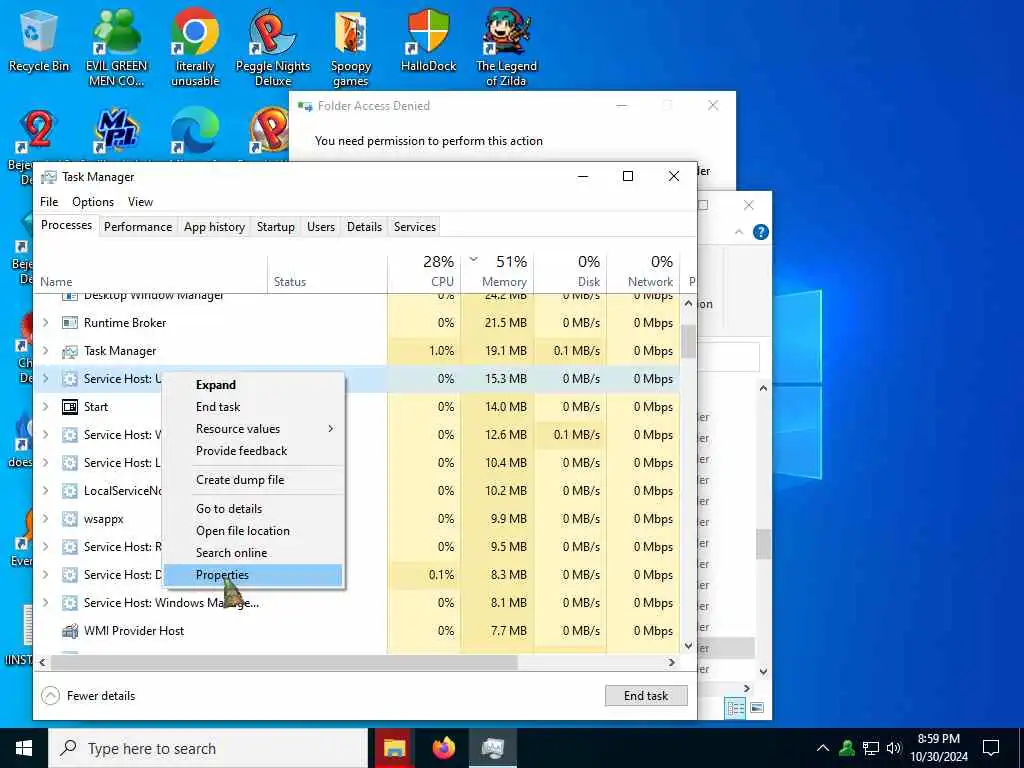
Task: Switch Explorer to details view icon
Action: point(735,708)
